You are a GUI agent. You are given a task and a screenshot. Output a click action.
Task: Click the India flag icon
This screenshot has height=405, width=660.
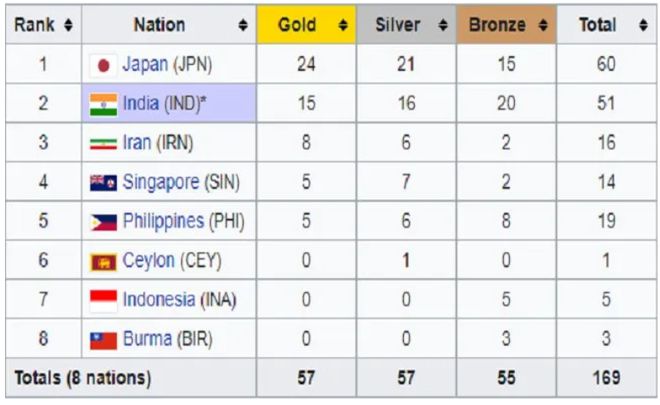103,104
